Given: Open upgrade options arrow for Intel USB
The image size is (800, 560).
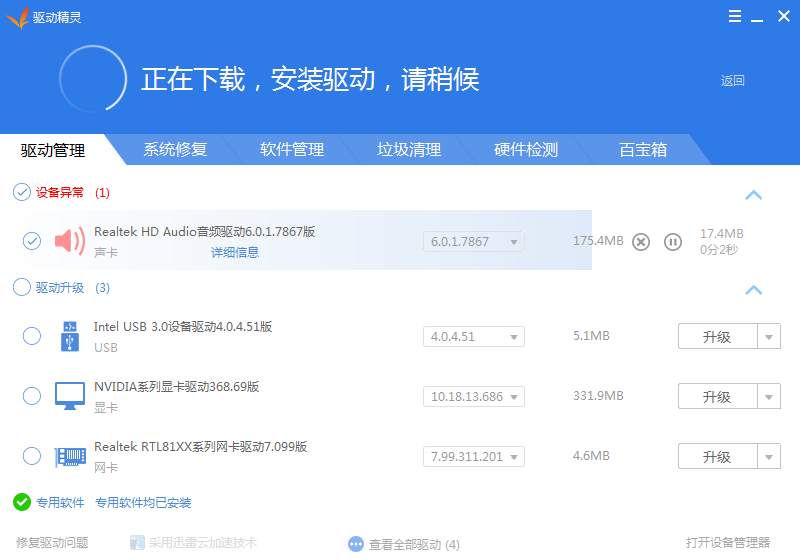Looking at the screenshot, I should click(769, 337).
